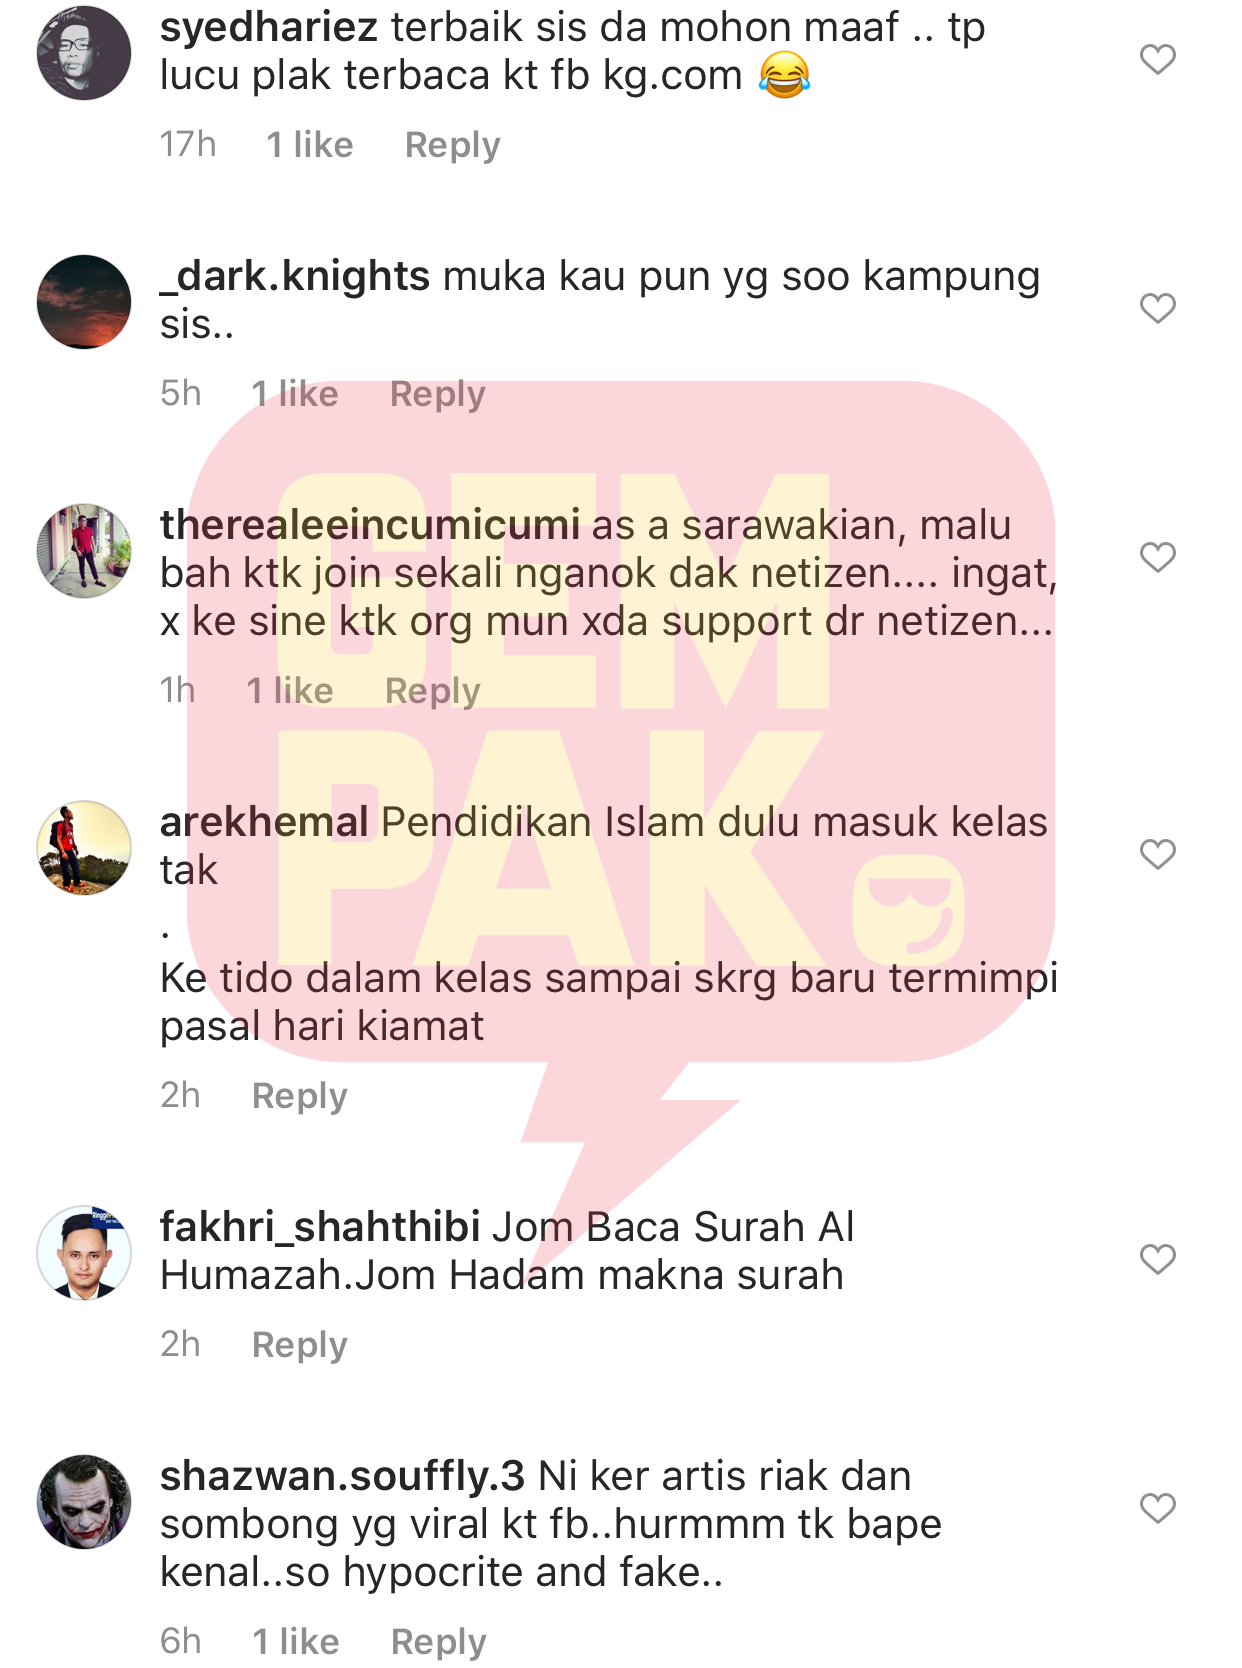Open _dark.knights sunset avatar

(x=84, y=302)
